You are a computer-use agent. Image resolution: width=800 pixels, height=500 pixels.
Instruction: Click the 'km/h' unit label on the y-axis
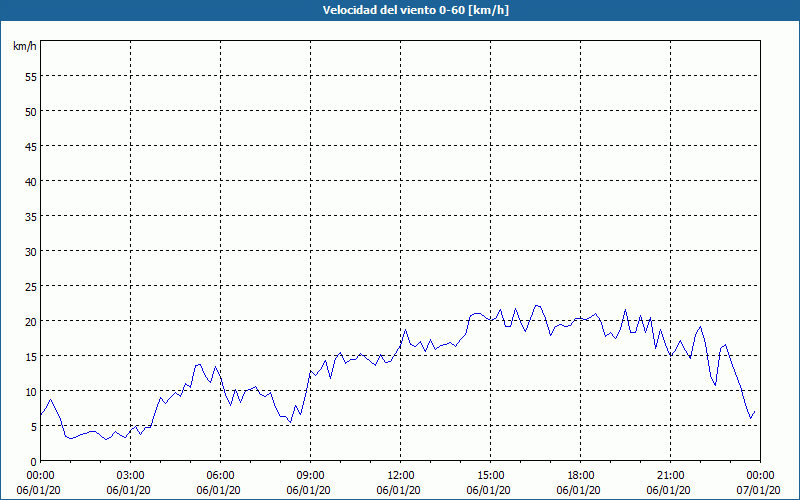pyautogui.click(x=25, y=46)
